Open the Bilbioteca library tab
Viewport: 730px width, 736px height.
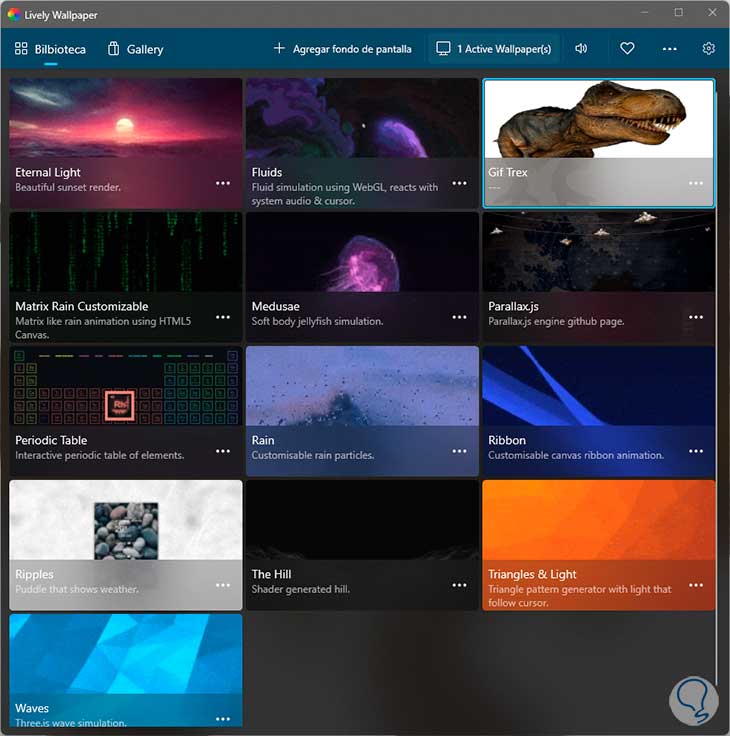click(50, 49)
